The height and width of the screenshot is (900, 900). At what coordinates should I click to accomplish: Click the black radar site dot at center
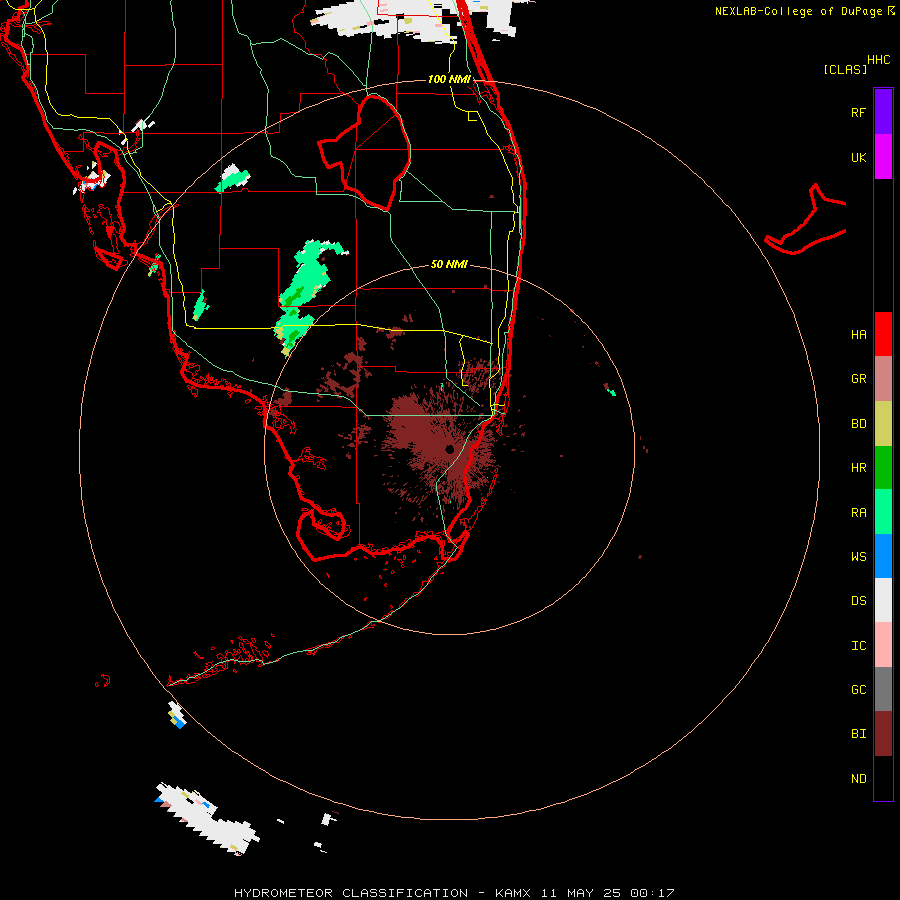click(449, 449)
